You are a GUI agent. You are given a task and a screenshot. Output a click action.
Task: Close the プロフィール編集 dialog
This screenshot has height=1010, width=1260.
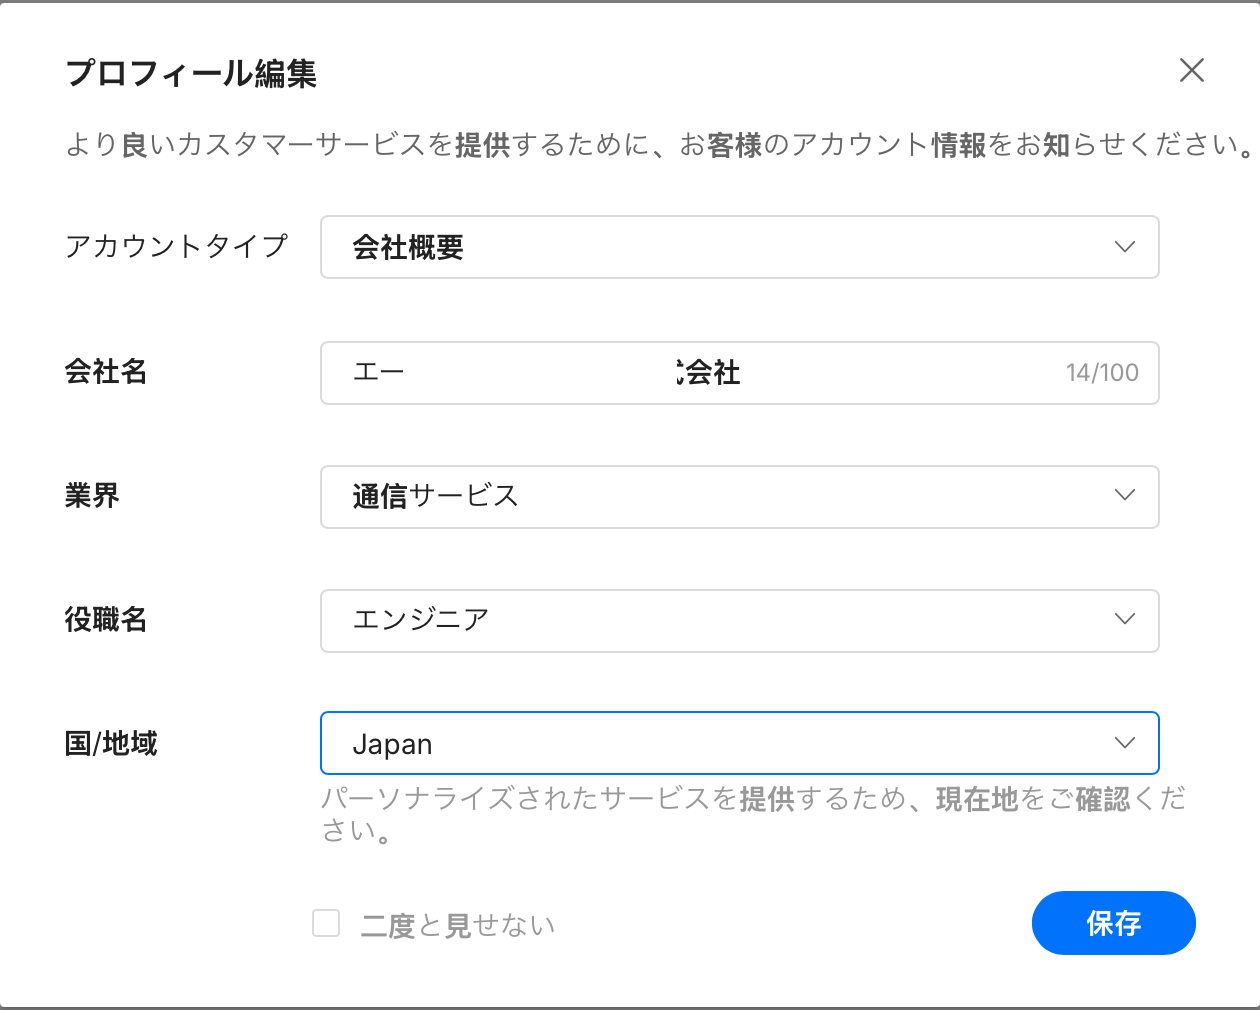[1191, 70]
